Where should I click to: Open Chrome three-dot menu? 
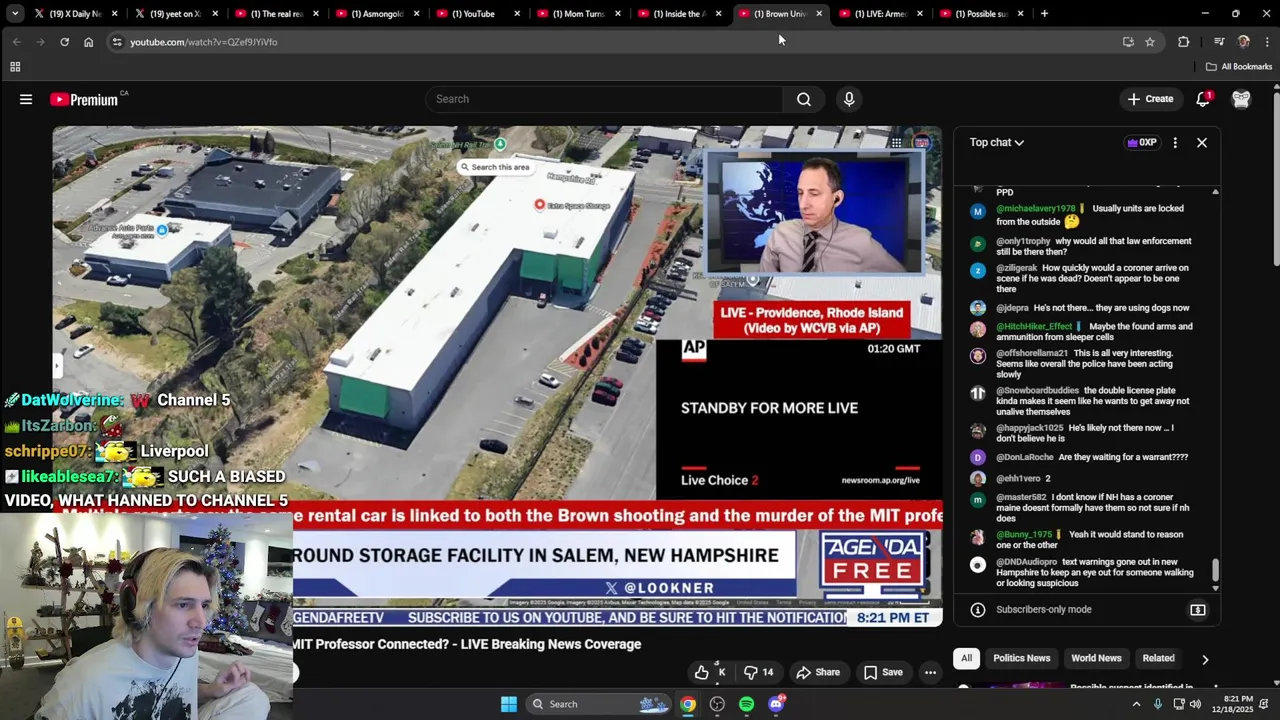point(1267,42)
